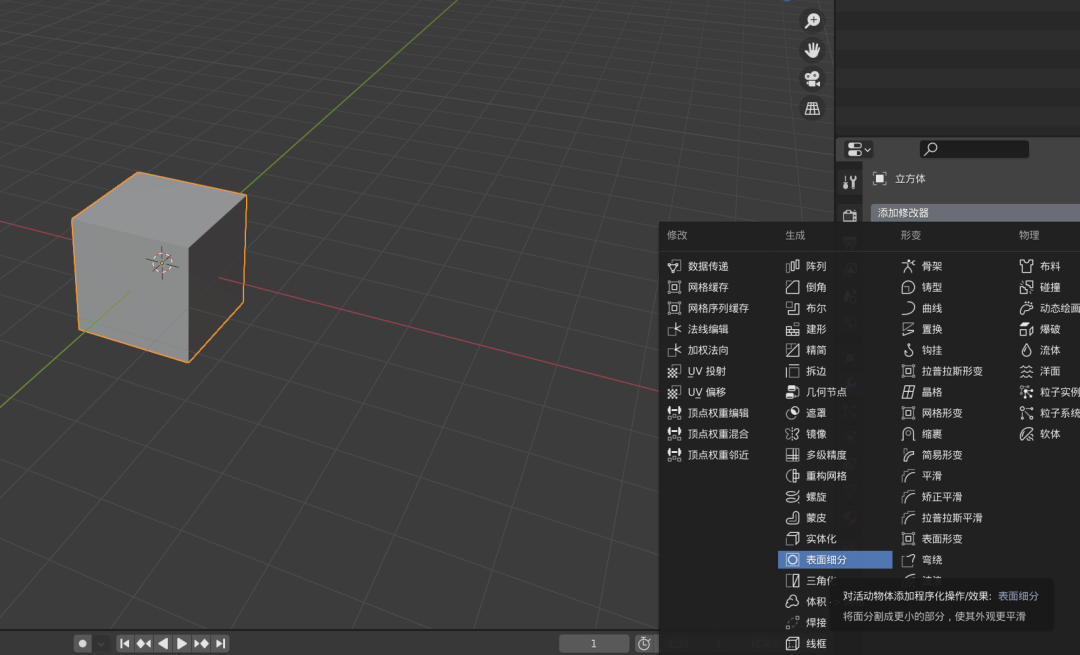Screen dimensions: 1080x655
Task: Open the editor type dropdown in properties
Action: click(859, 149)
